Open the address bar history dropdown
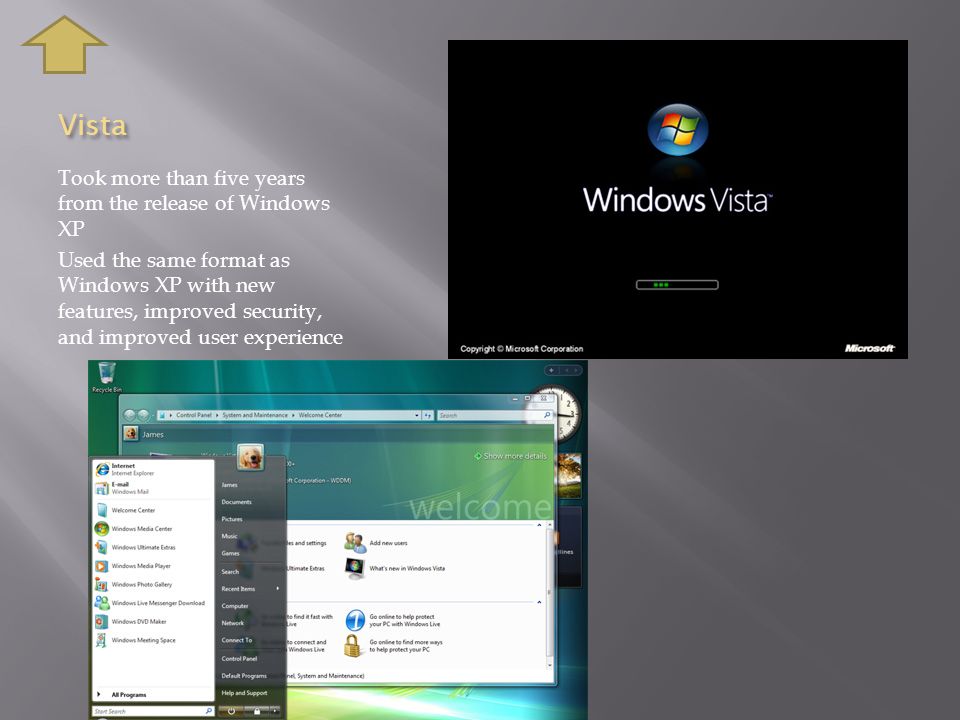960x720 pixels. [x=417, y=415]
